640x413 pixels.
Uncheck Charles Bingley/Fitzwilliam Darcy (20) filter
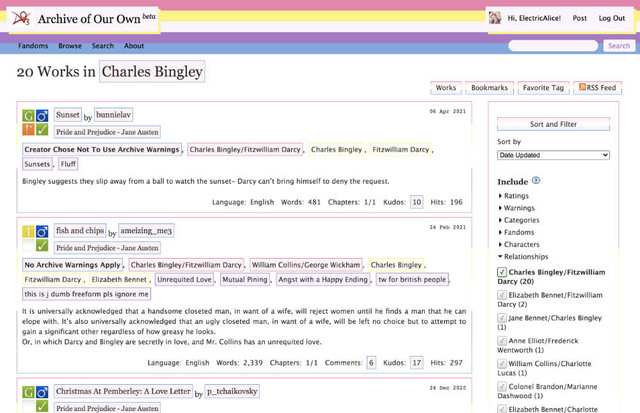point(502,272)
